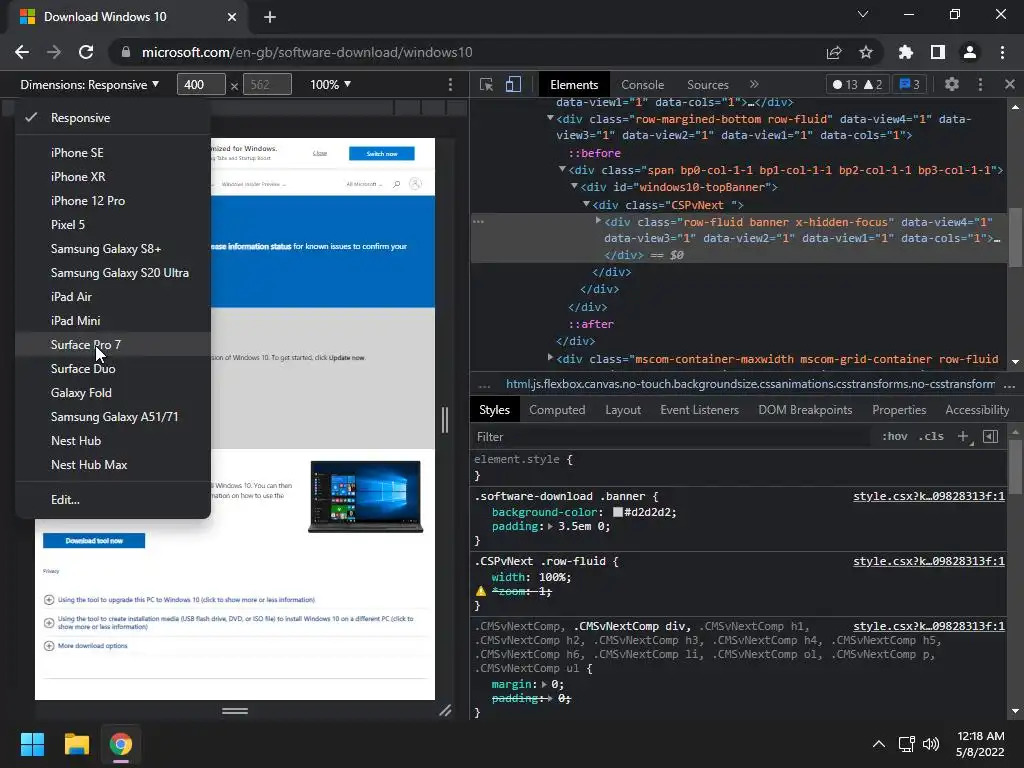Click the rotate dimensions separator icon

tap(234, 86)
